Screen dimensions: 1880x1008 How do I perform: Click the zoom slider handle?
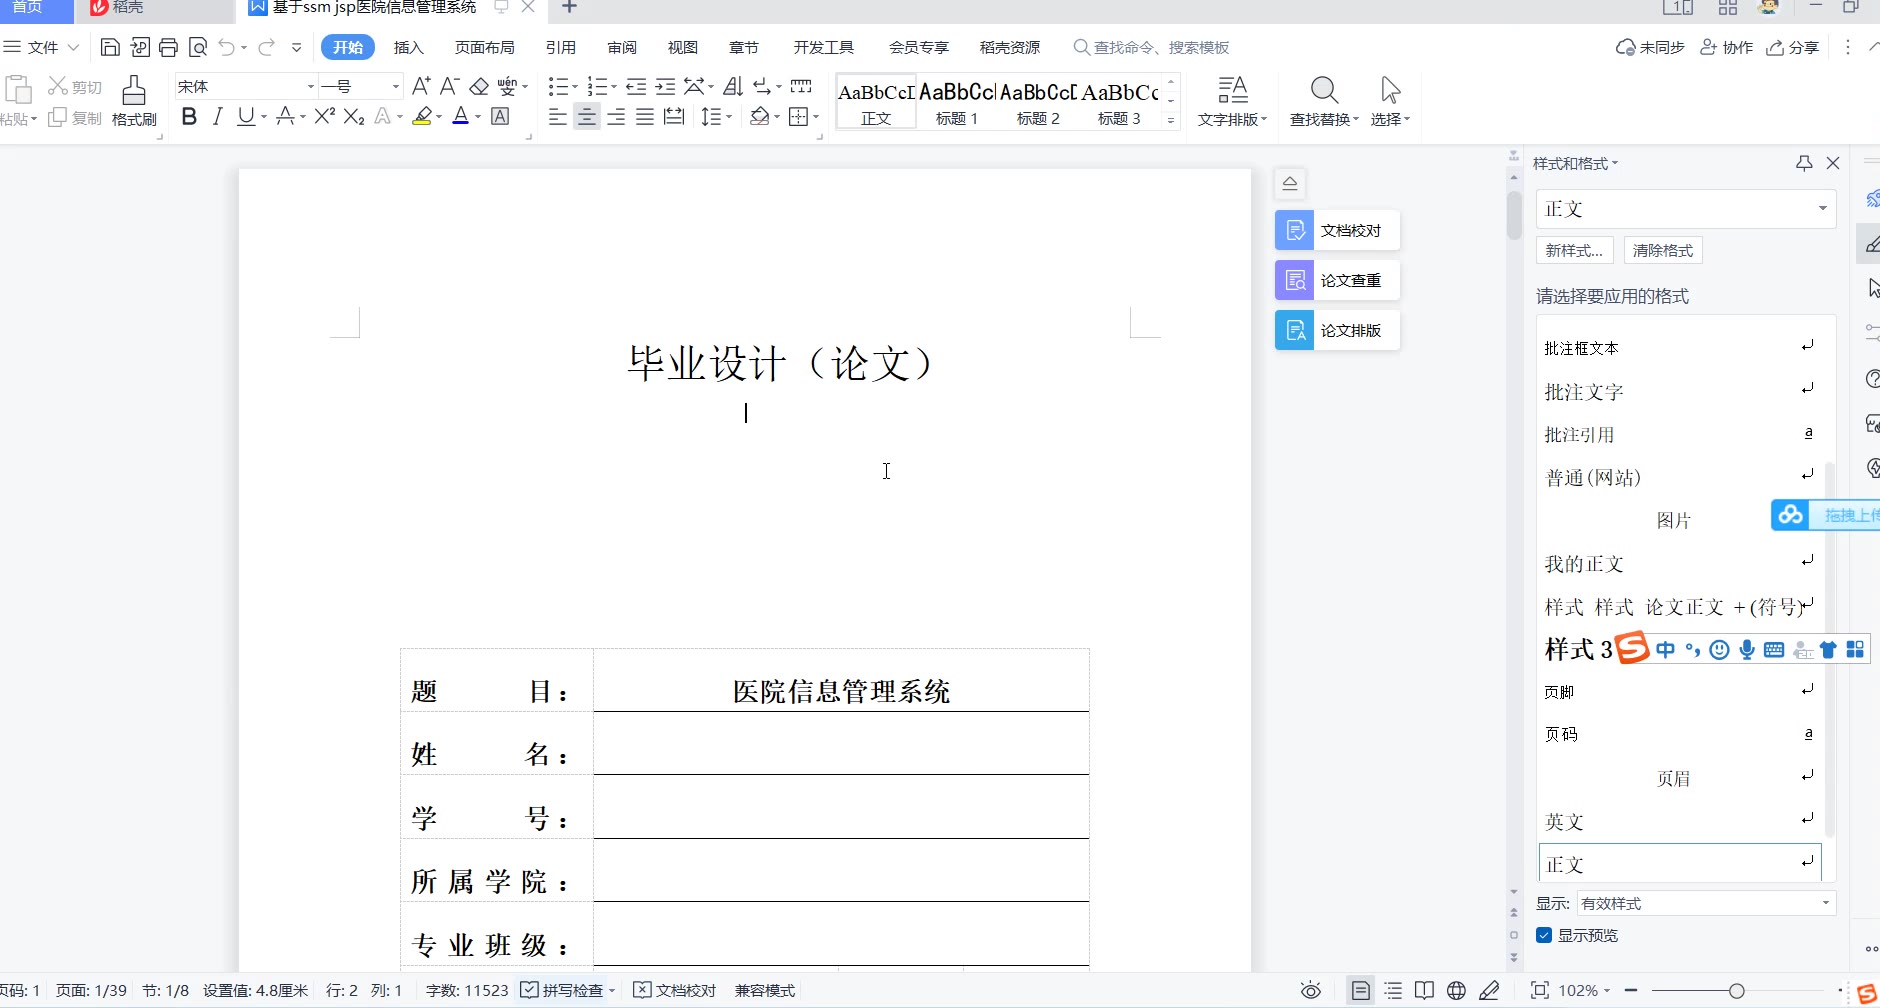tap(1736, 990)
